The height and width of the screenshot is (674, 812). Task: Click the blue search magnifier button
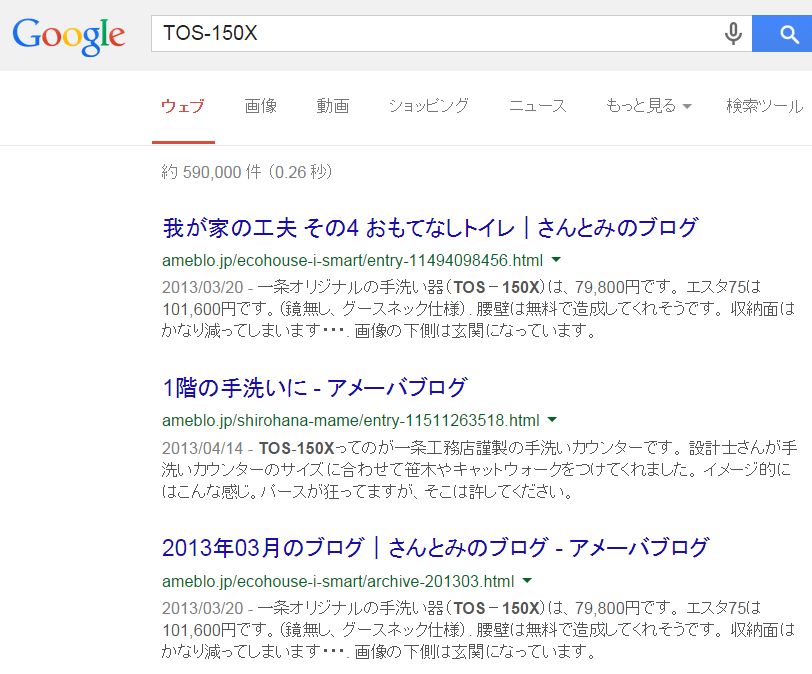coord(782,34)
